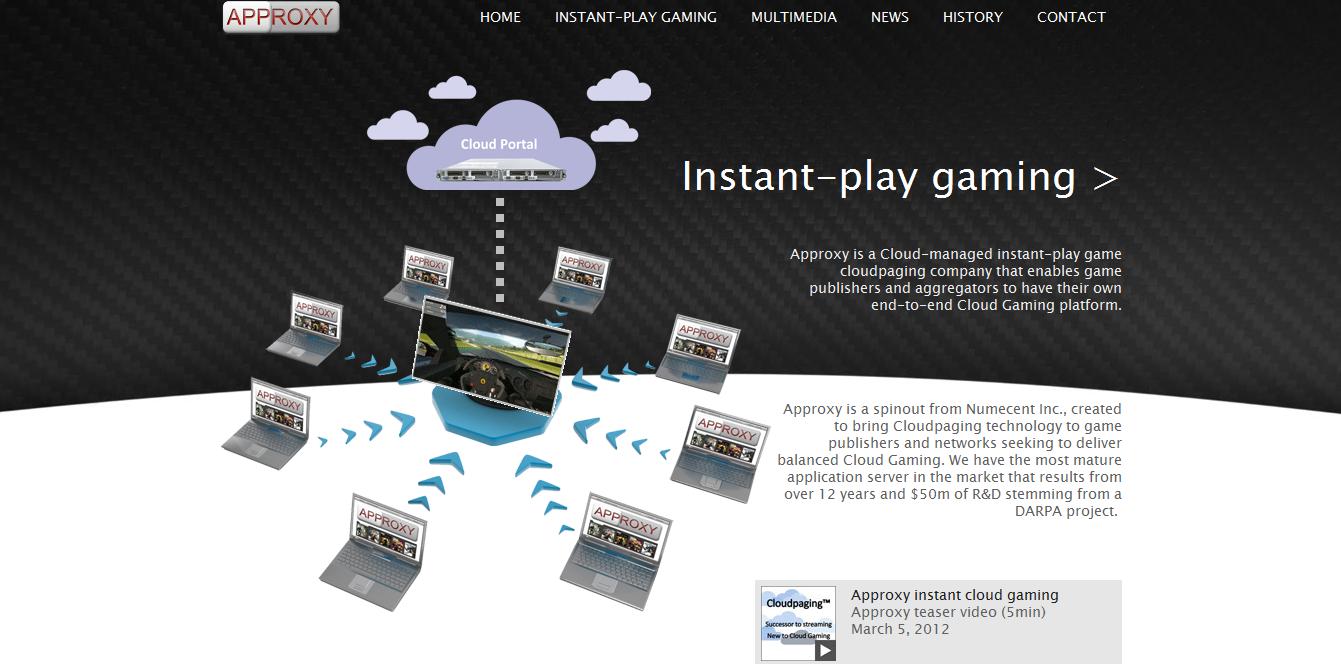This screenshot has width=1341, height=664.
Task: Click the "Cloud-managed instant-play game" paragraph
Action: click(x=956, y=280)
